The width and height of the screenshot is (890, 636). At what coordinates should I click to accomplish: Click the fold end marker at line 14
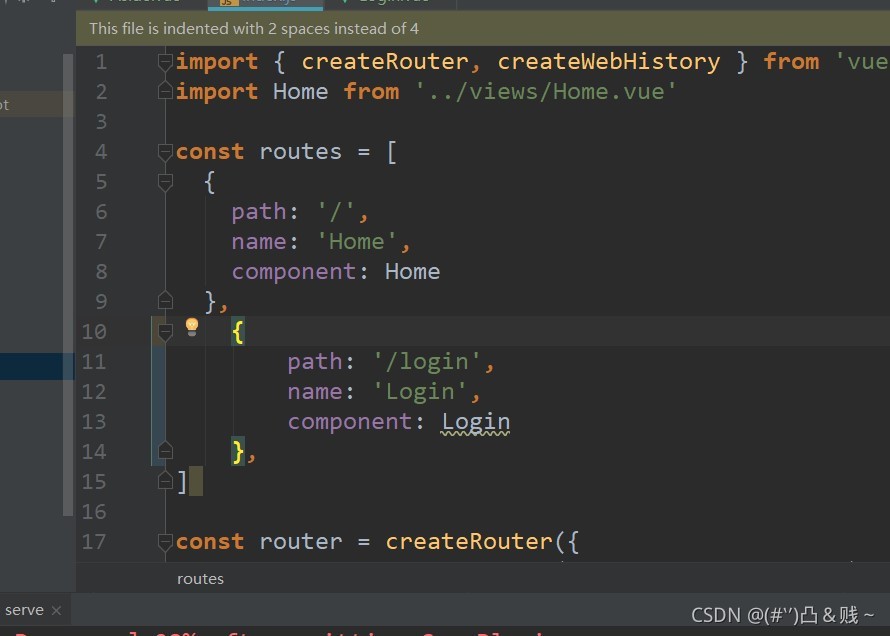[165, 451]
